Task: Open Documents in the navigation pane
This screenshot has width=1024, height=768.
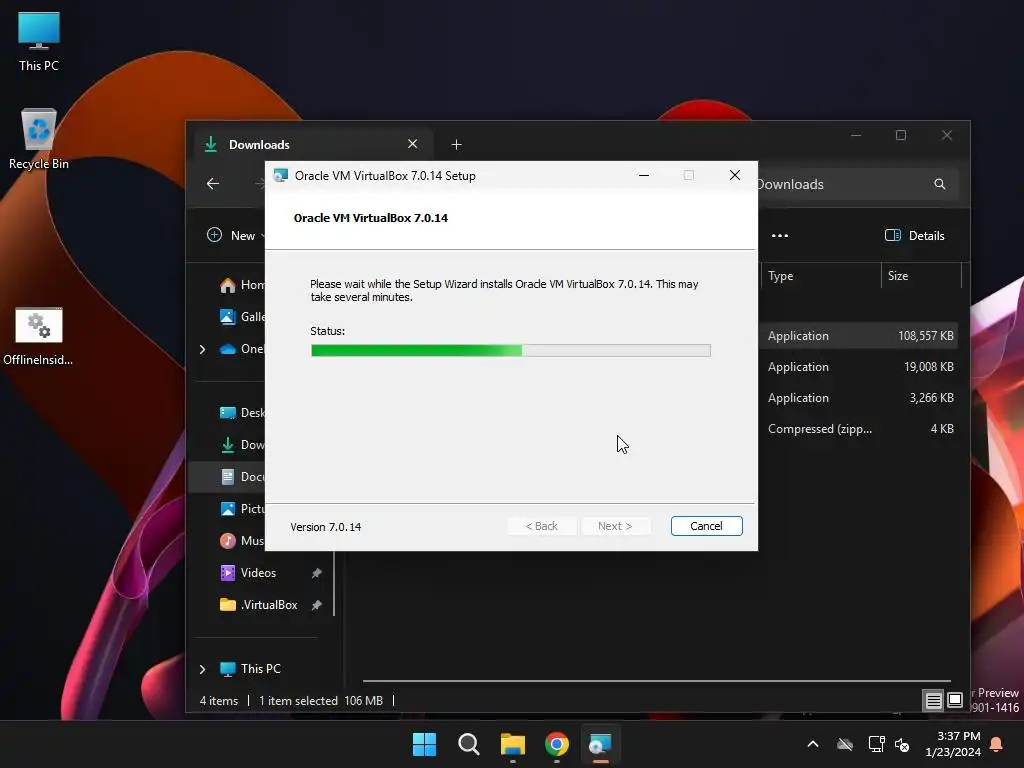Action: point(242,477)
